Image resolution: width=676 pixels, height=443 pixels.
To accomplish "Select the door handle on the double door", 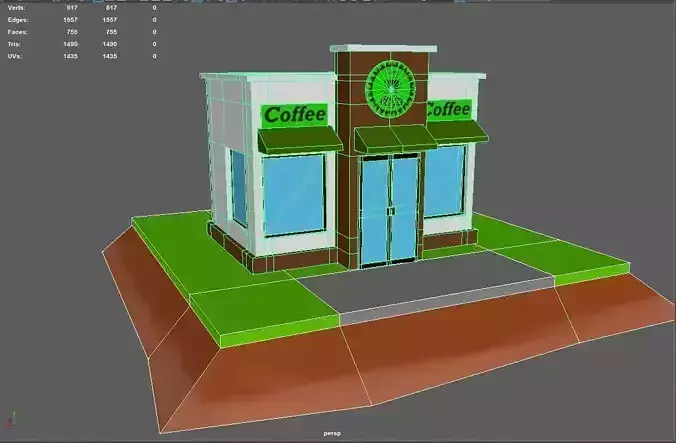I will pos(391,211).
